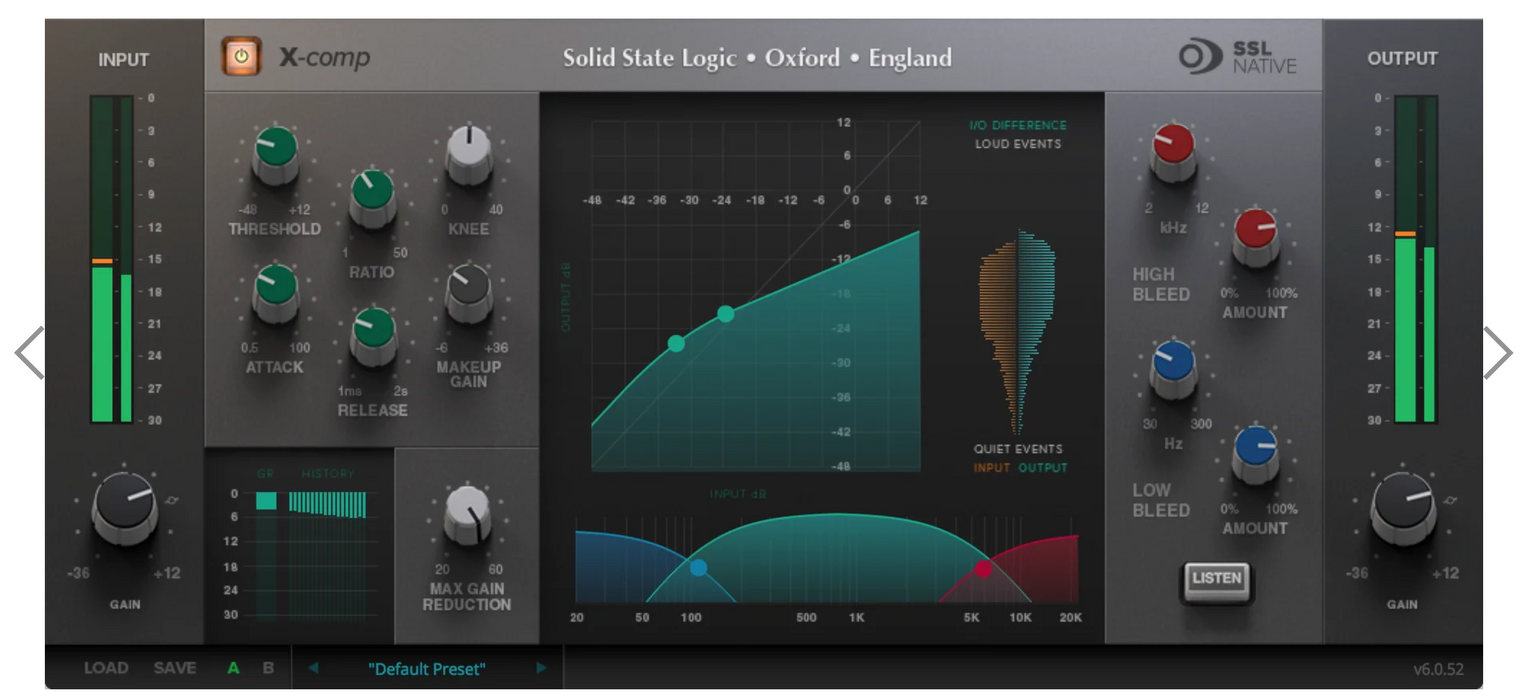Click the Solid State Logic Oxford England title
The height and width of the screenshot is (700, 1528).
coord(757,58)
